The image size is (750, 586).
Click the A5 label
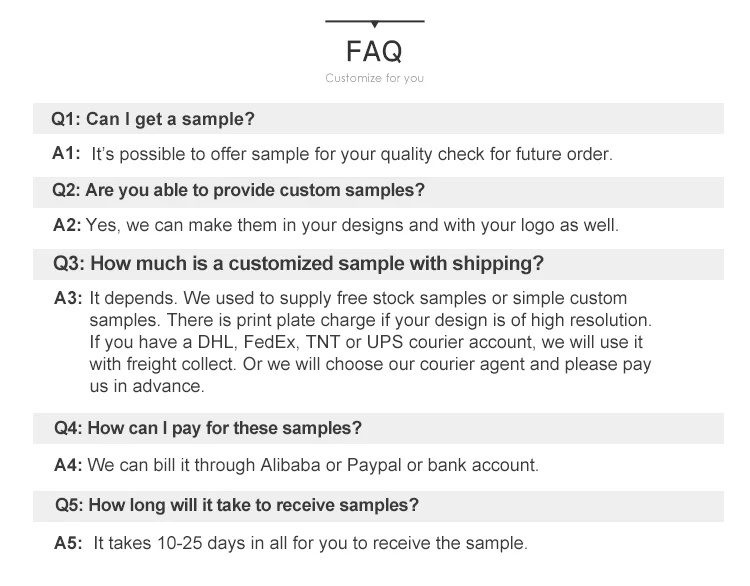point(67,544)
